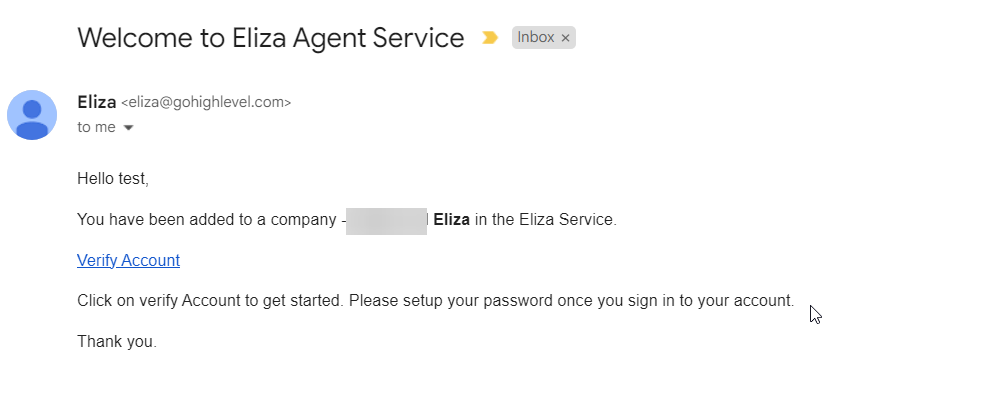Click the "to me" recipient text
This screenshot has height=409, width=985.
96,127
